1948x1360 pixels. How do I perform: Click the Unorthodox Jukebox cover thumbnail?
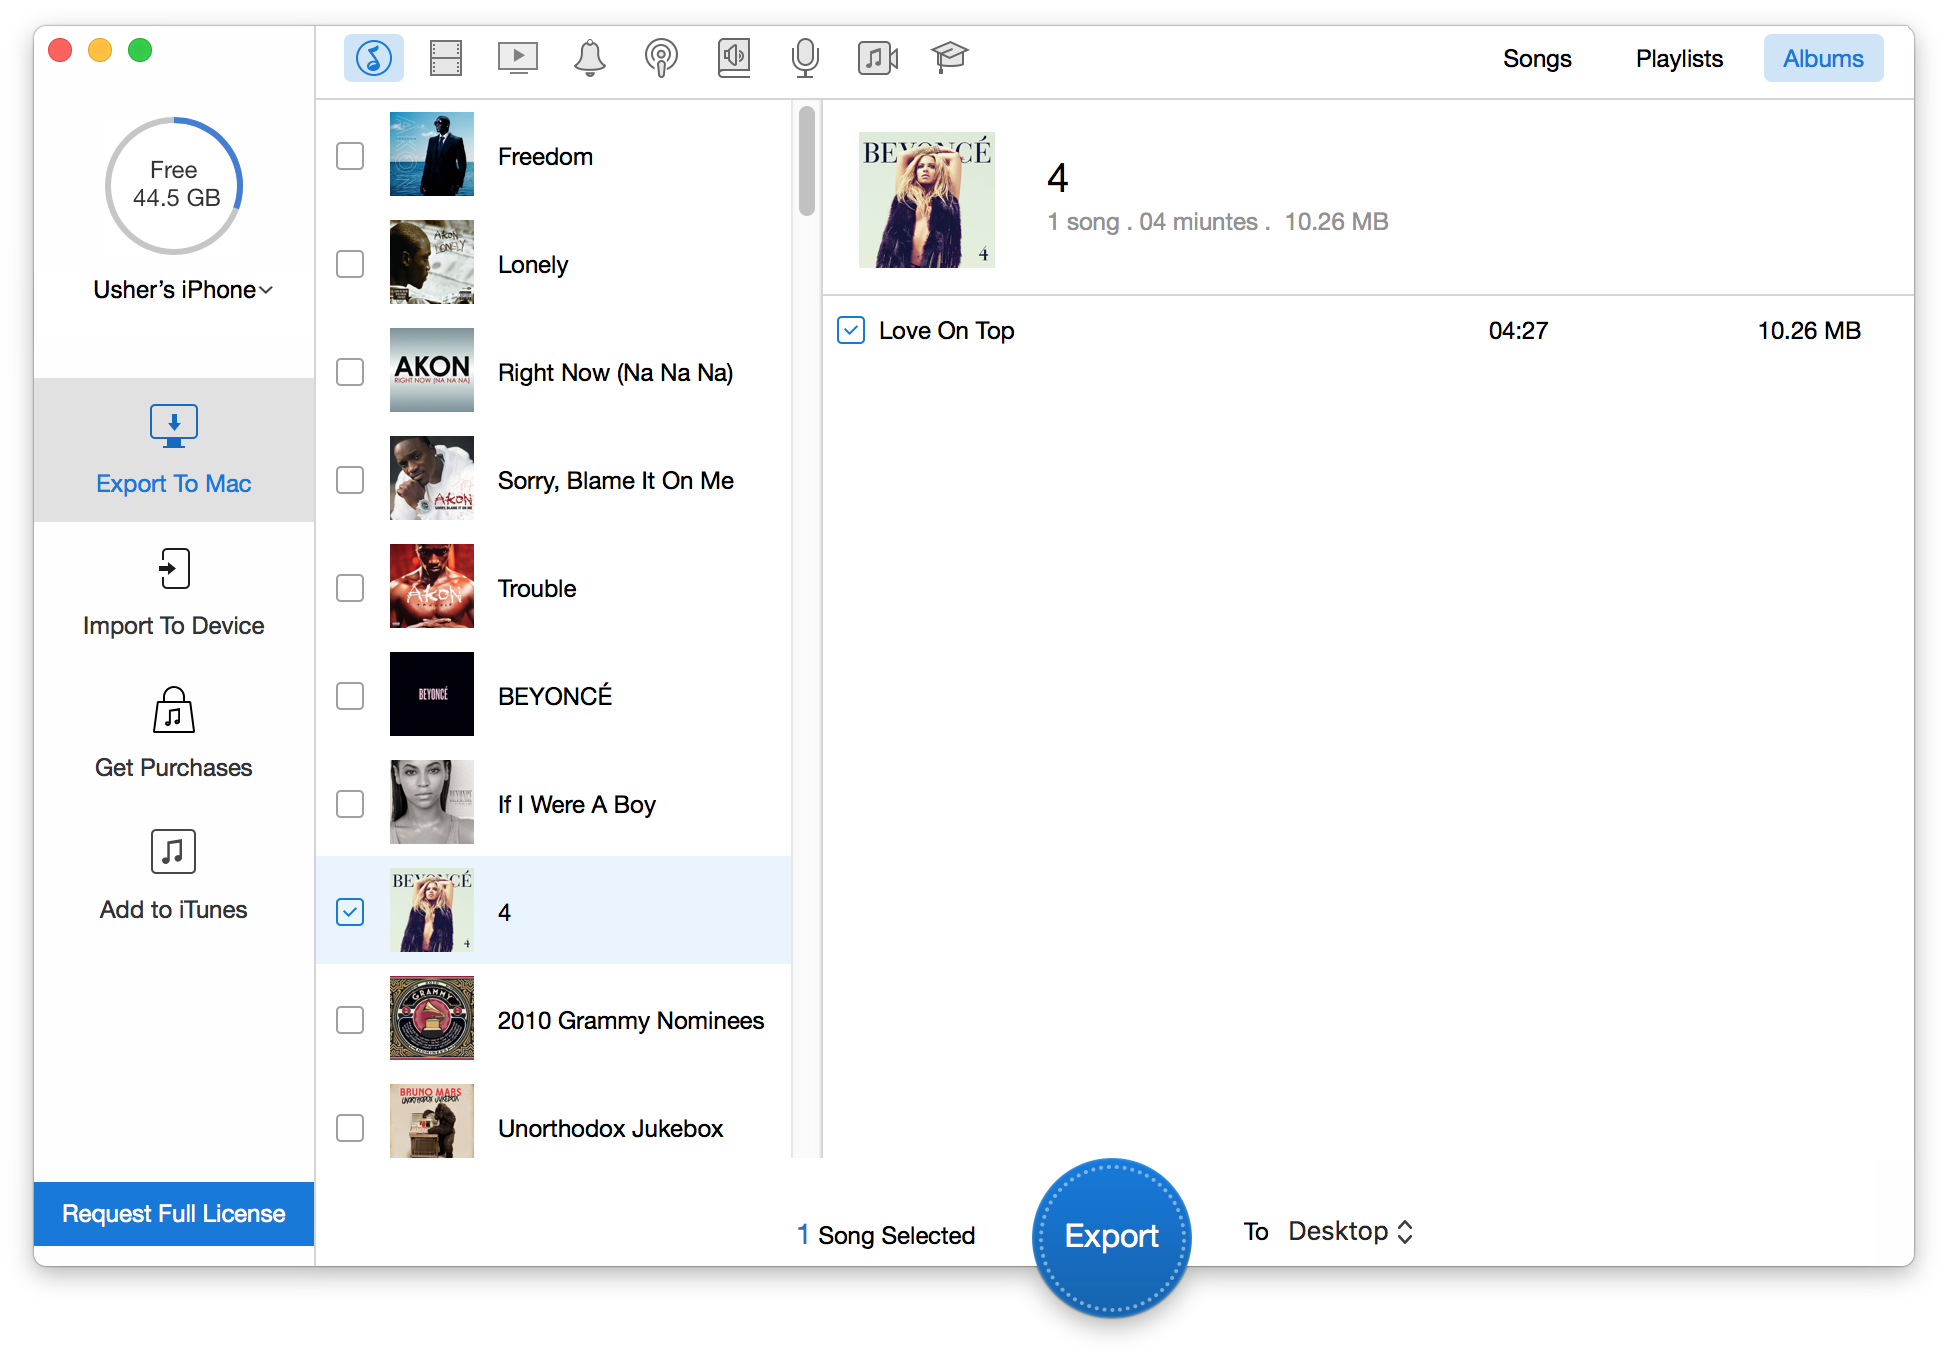(x=432, y=1122)
